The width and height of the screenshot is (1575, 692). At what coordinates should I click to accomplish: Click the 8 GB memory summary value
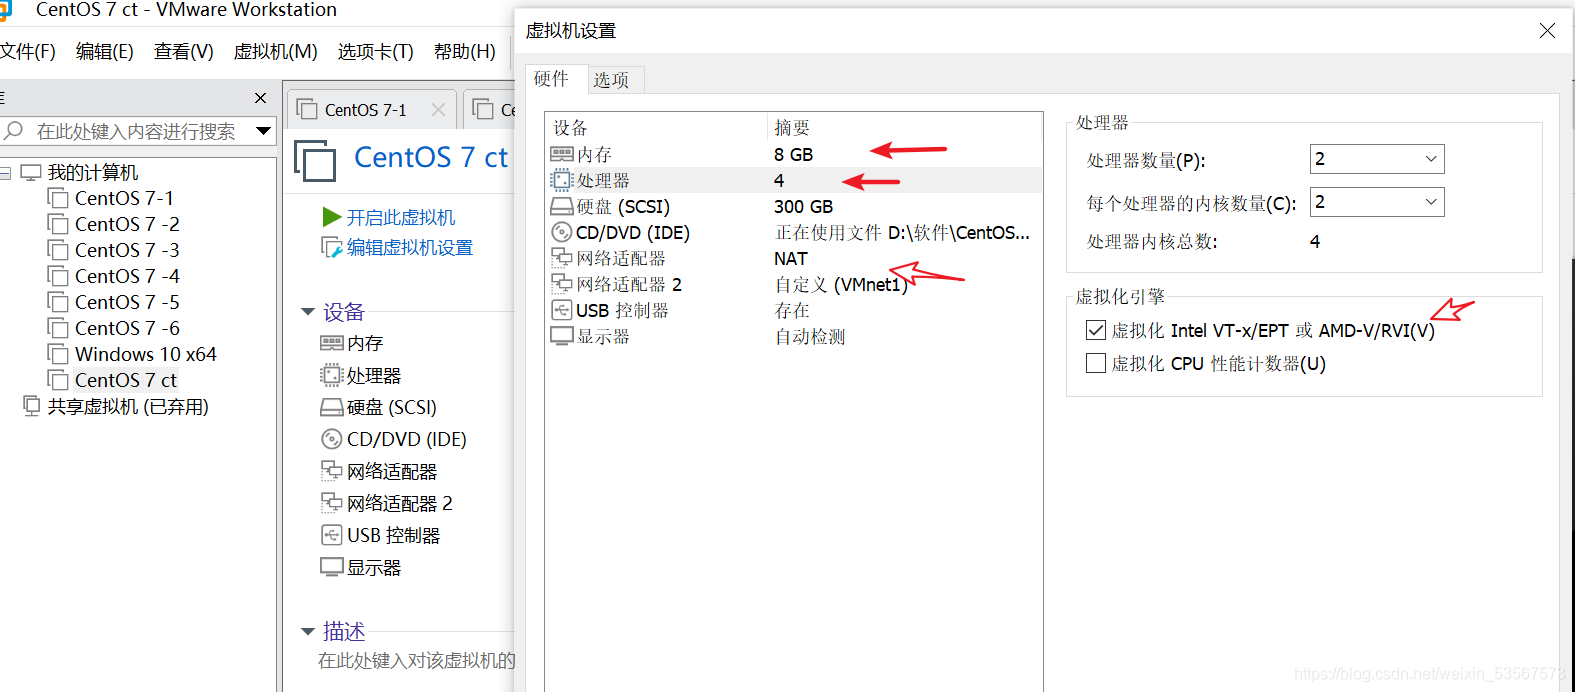pyautogui.click(x=793, y=154)
